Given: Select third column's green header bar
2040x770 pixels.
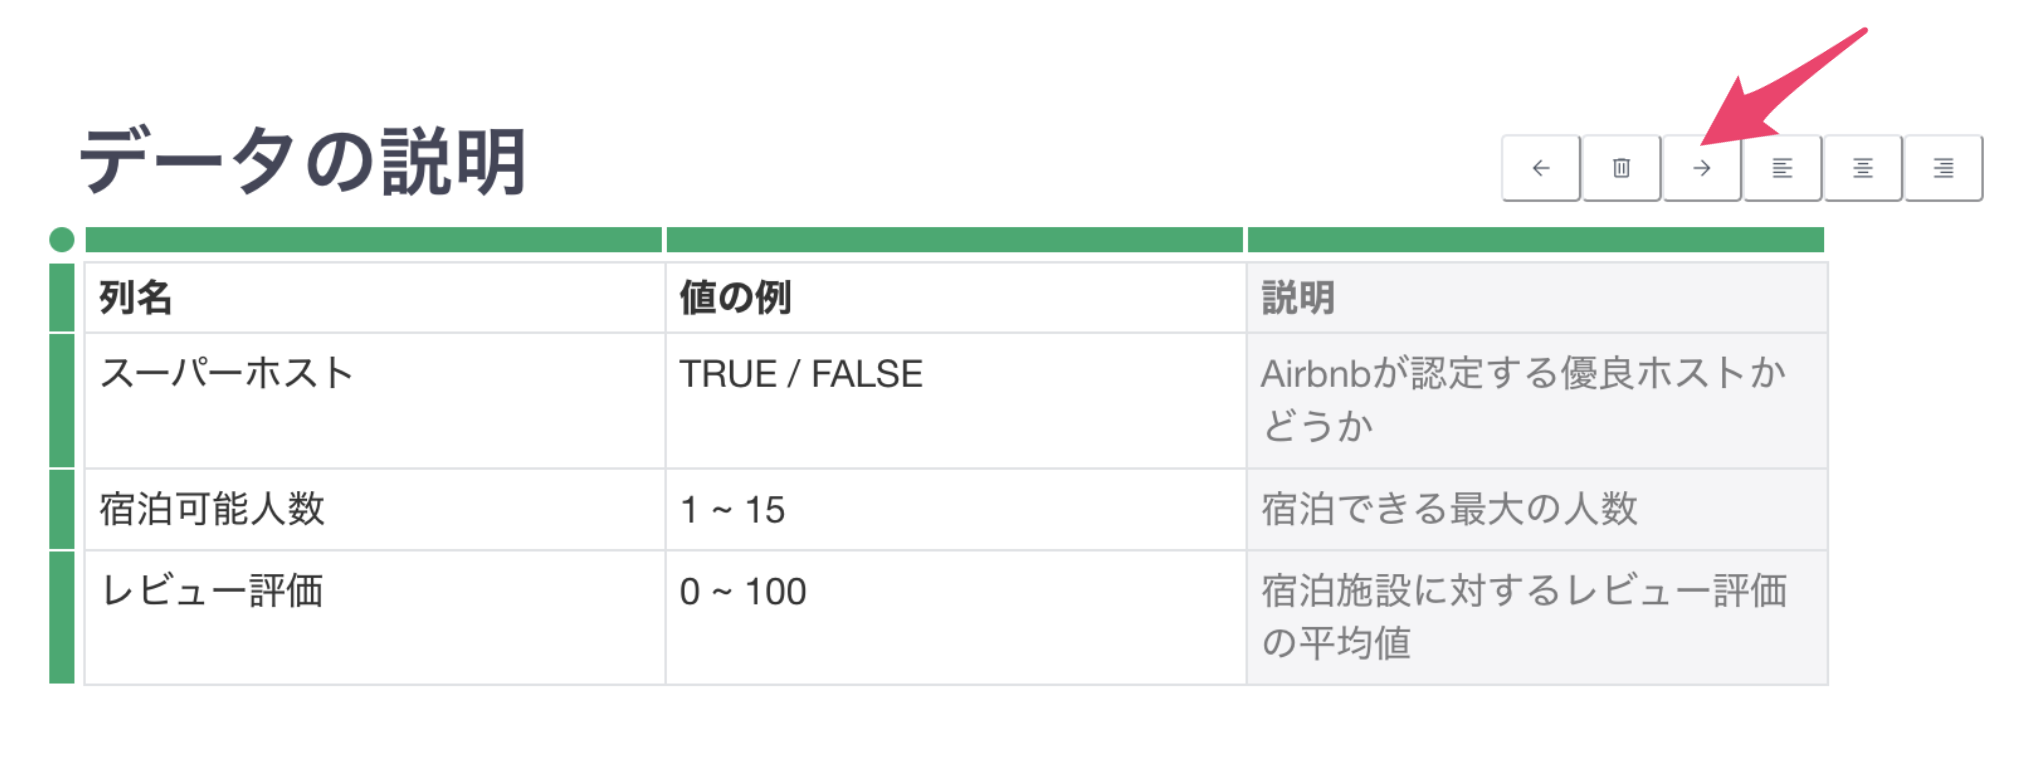Looking at the screenshot, I should (x=1536, y=240).
